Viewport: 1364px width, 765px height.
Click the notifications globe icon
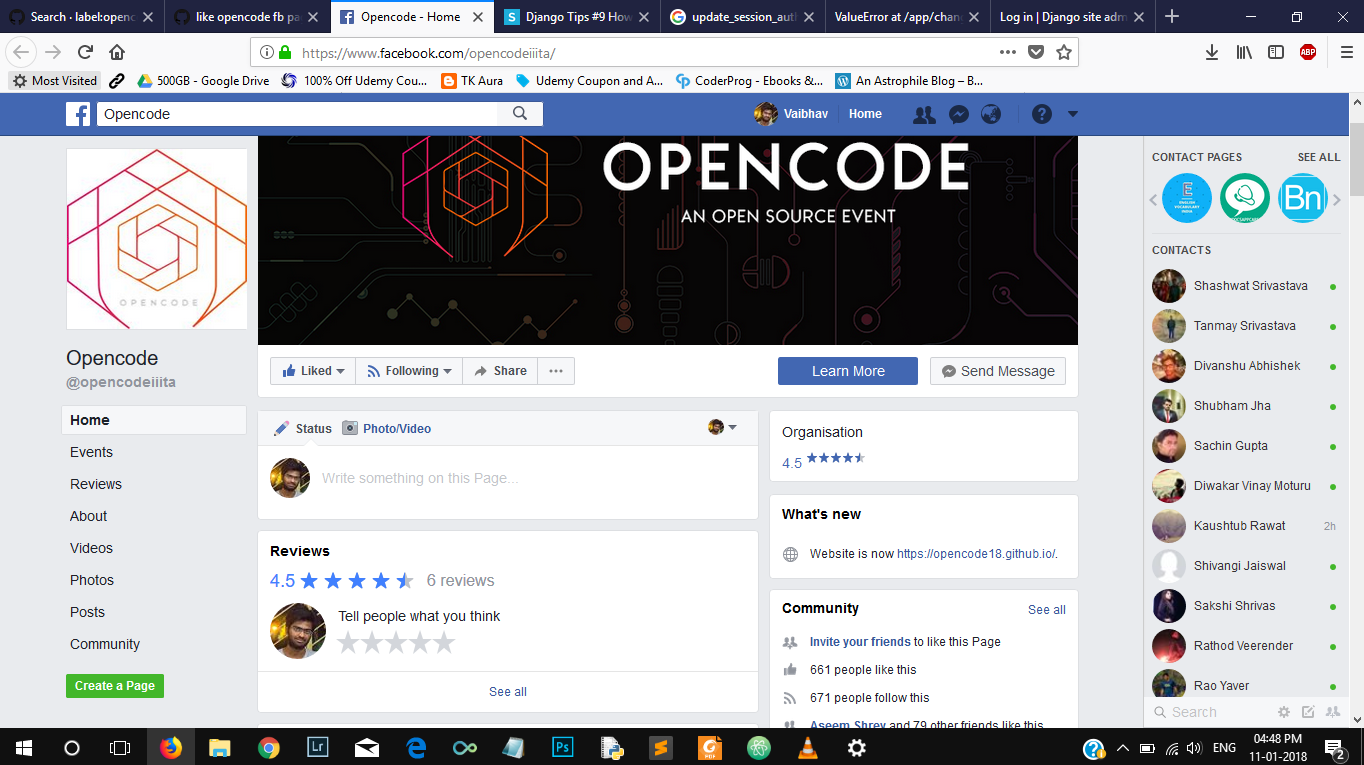[990, 114]
